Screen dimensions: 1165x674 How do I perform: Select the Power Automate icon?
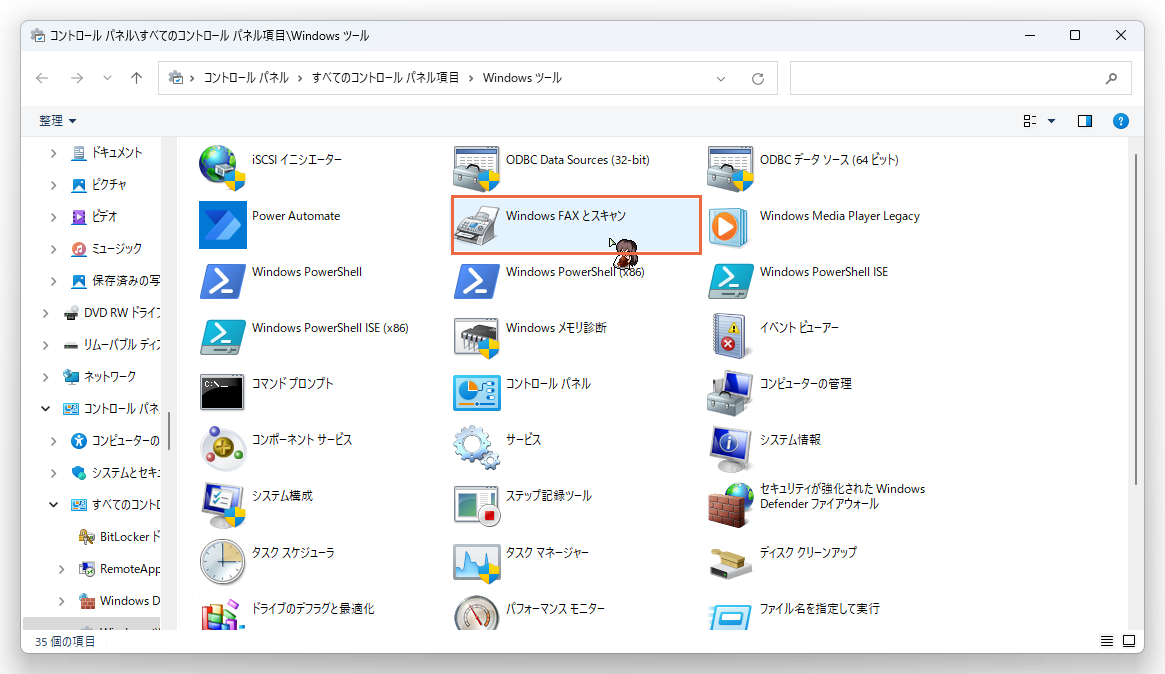pos(222,224)
